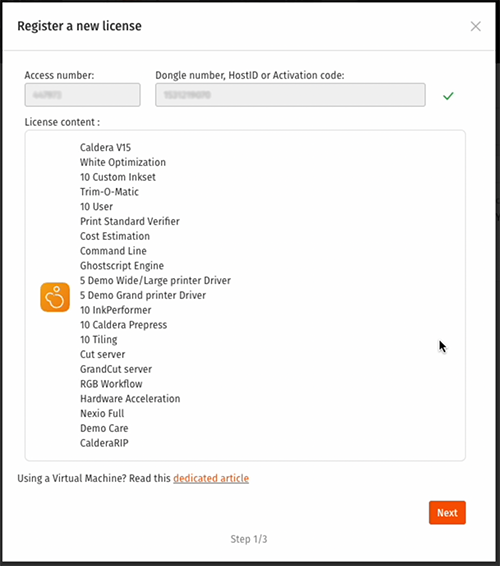
Task: Select the Ghostscript Engine entry
Action: pos(122,266)
